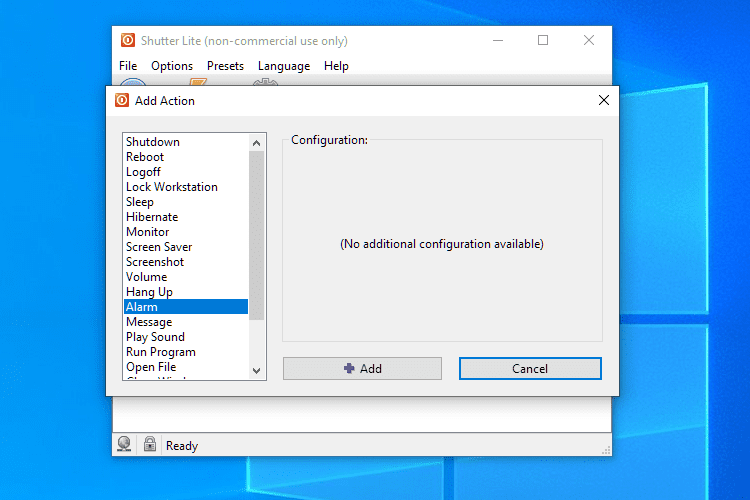This screenshot has width=750, height=500.
Task: Select Monitor in the action list
Action: coord(186,232)
